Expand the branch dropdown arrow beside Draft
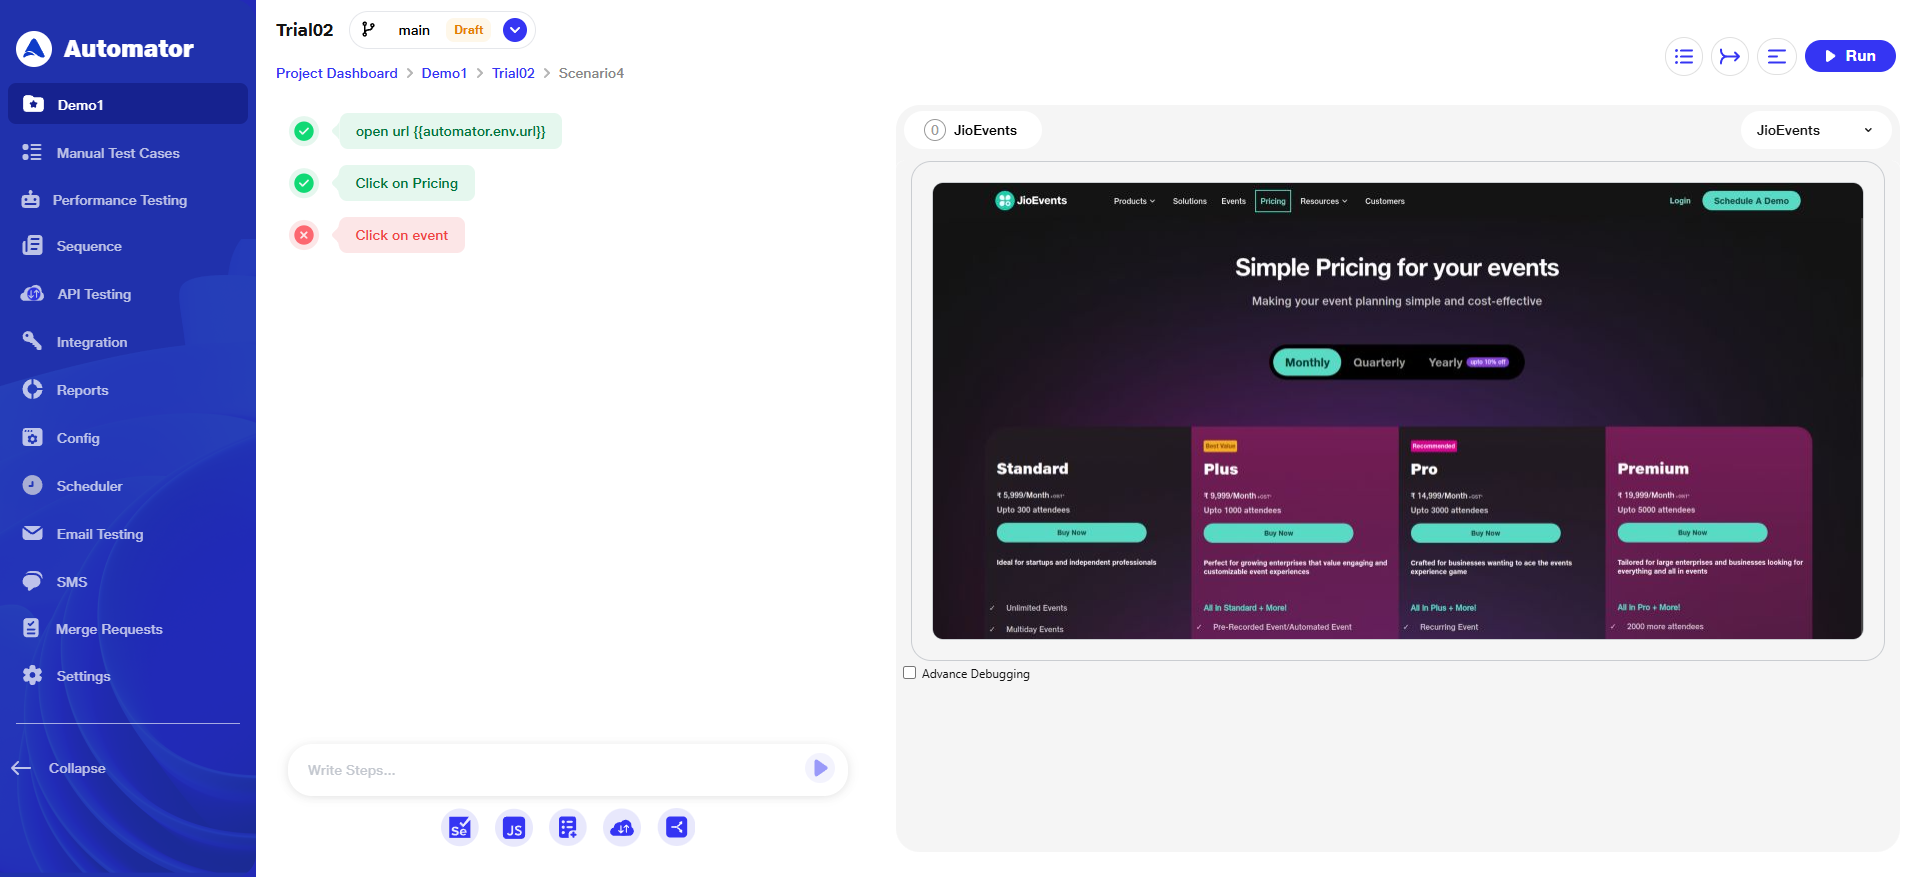This screenshot has width=1920, height=877. click(515, 30)
